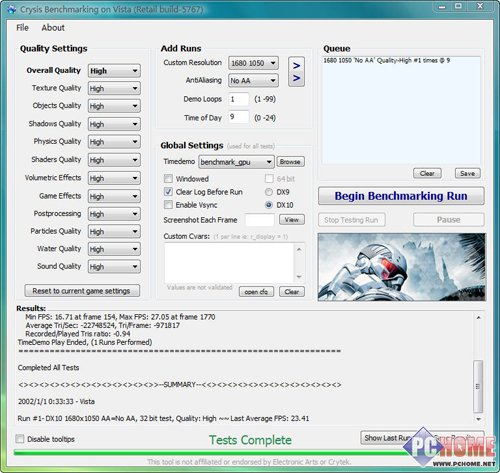This screenshot has width=500, height=473.
Task: Enable the Windowed checkbox
Action: click(x=168, y=179)
